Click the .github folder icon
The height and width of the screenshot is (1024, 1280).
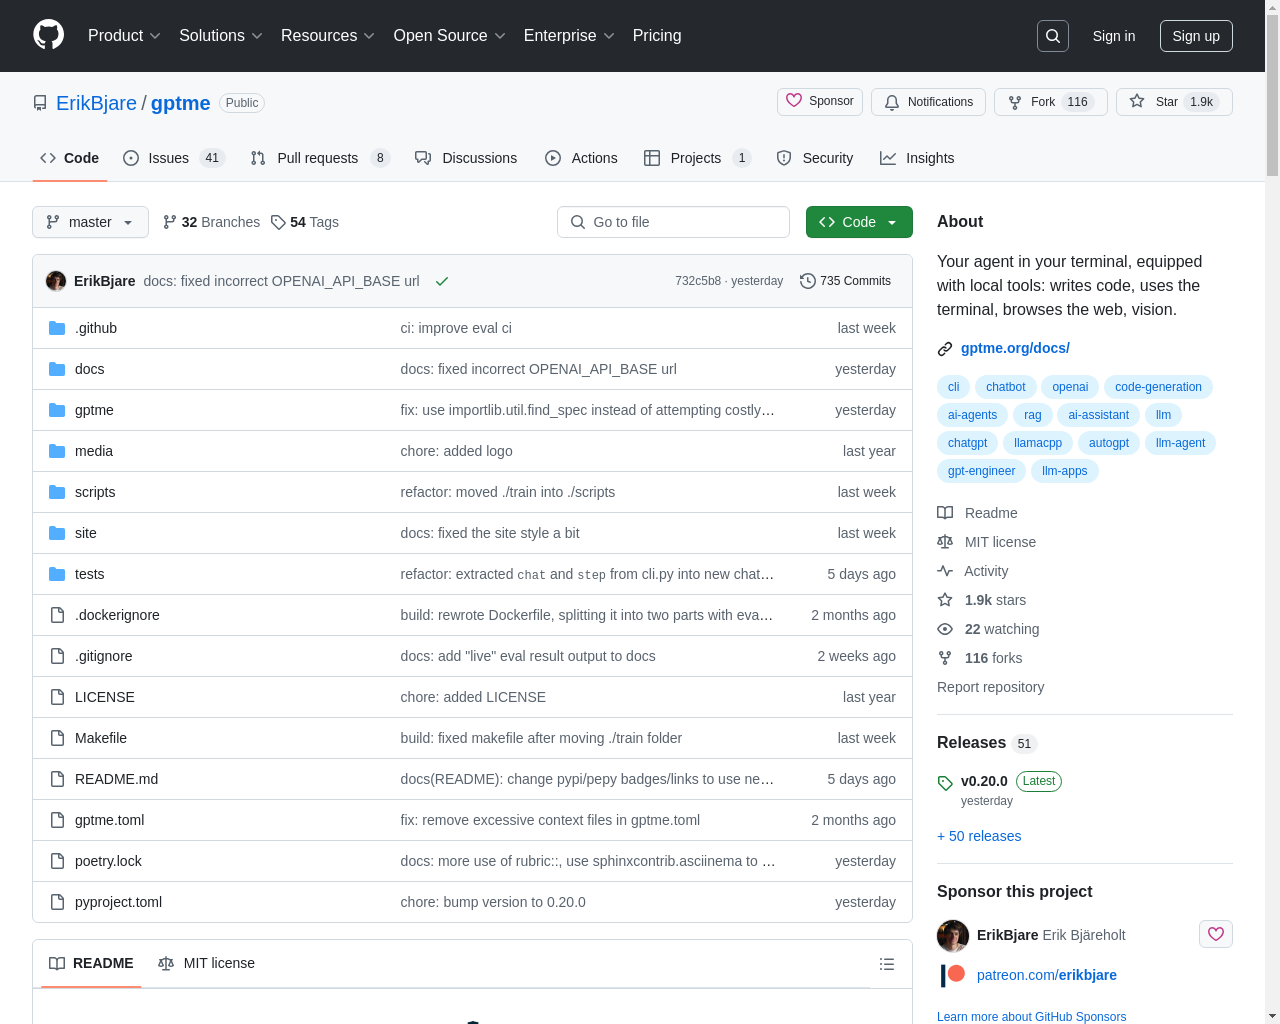pyautogui.click(x=57, y=328)
